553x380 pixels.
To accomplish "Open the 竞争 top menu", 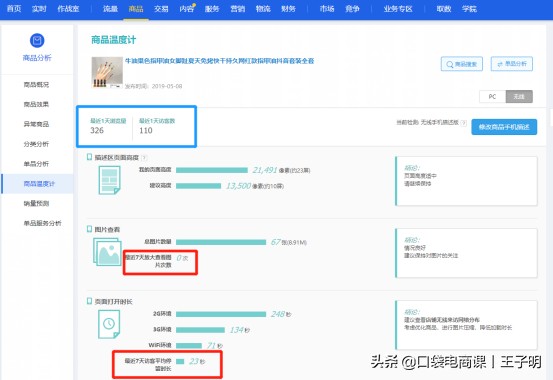I will pyautogui.click(x=352, y=9).
